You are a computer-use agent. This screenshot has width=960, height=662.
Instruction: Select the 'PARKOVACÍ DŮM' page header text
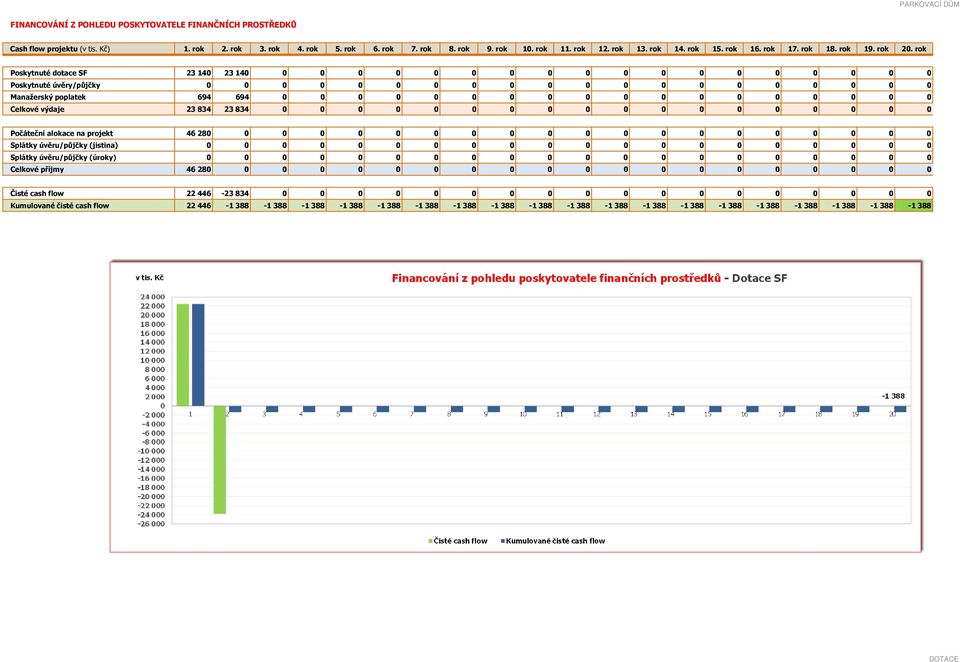pyautogui.click(x=929, y=4)
